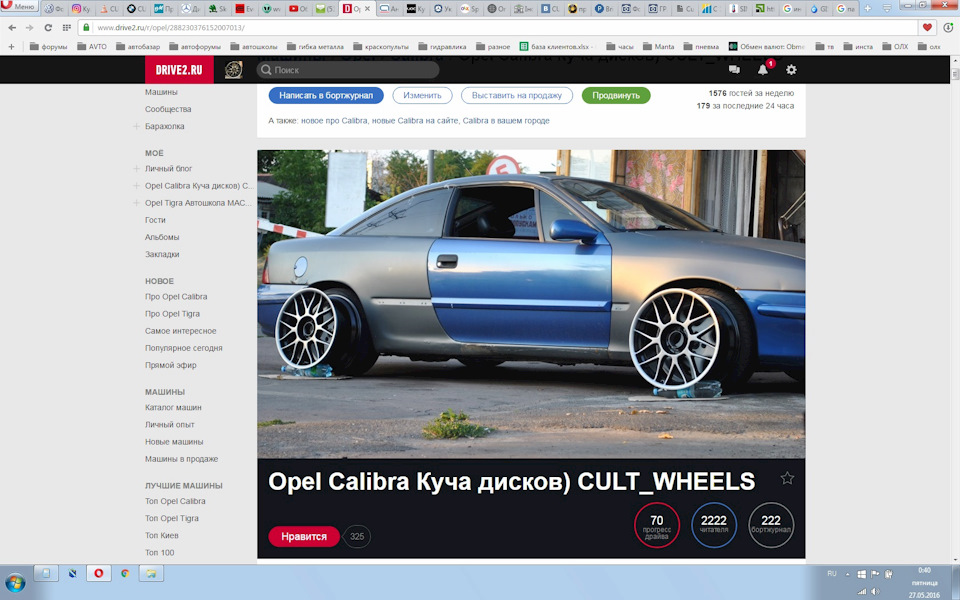Bookmark the page with the heart icon

927,28
